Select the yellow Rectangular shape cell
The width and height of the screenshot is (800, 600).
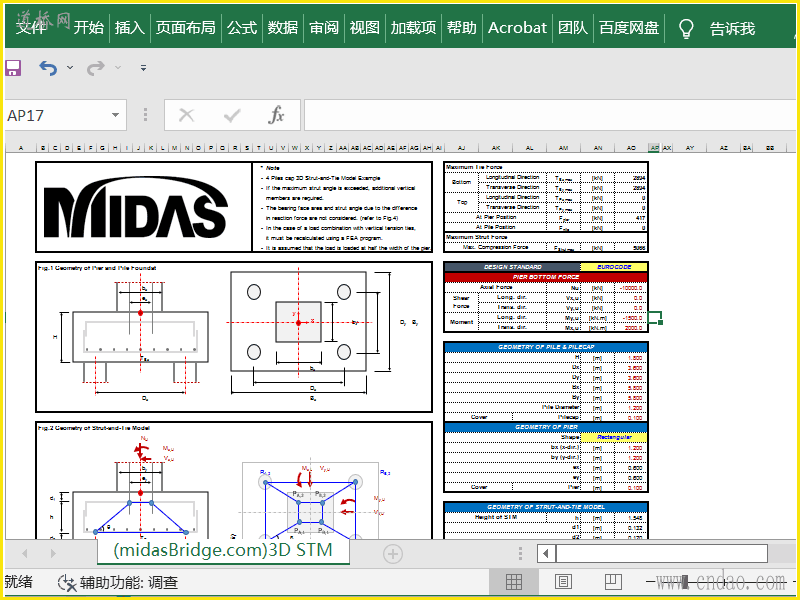pos(614,437)
